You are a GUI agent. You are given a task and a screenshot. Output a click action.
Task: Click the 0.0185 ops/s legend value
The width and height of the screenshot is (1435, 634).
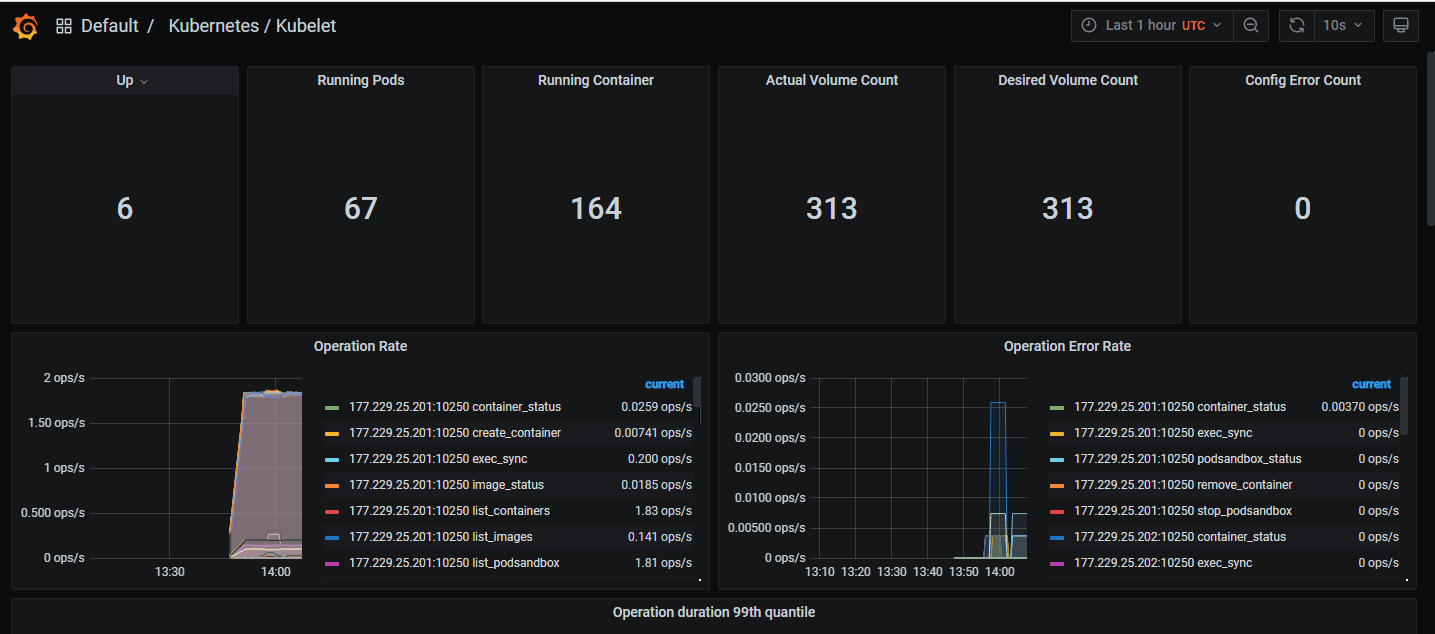[x=656, y=485]
